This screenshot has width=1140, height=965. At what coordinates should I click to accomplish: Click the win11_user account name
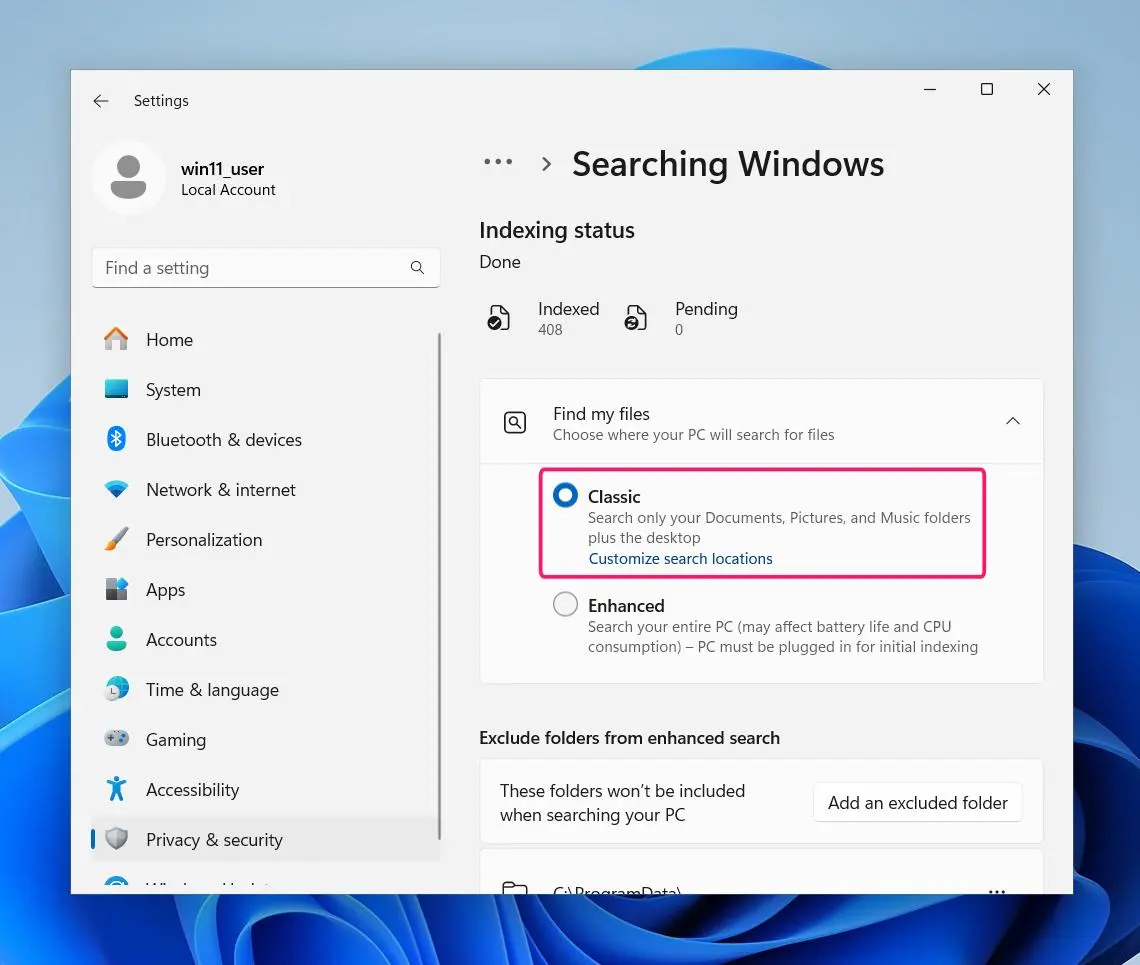tap(222, 169)
